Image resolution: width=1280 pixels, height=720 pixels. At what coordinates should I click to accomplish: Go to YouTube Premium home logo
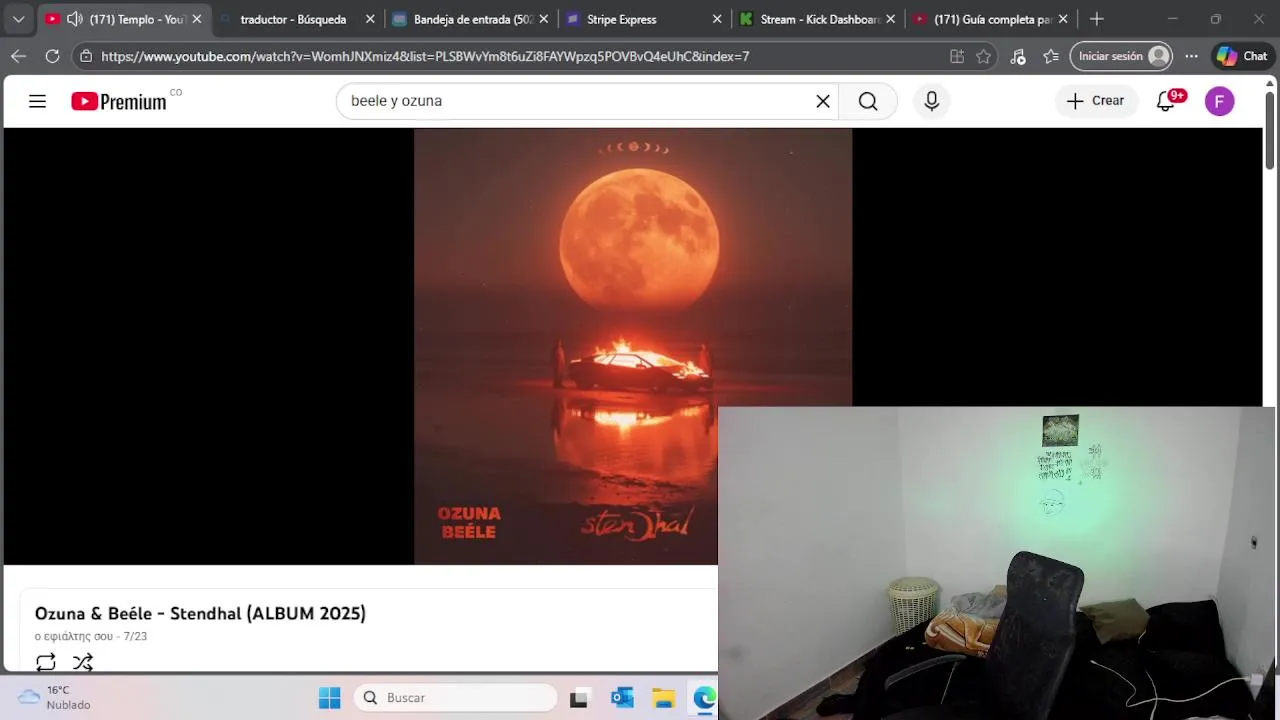(119, 101)
